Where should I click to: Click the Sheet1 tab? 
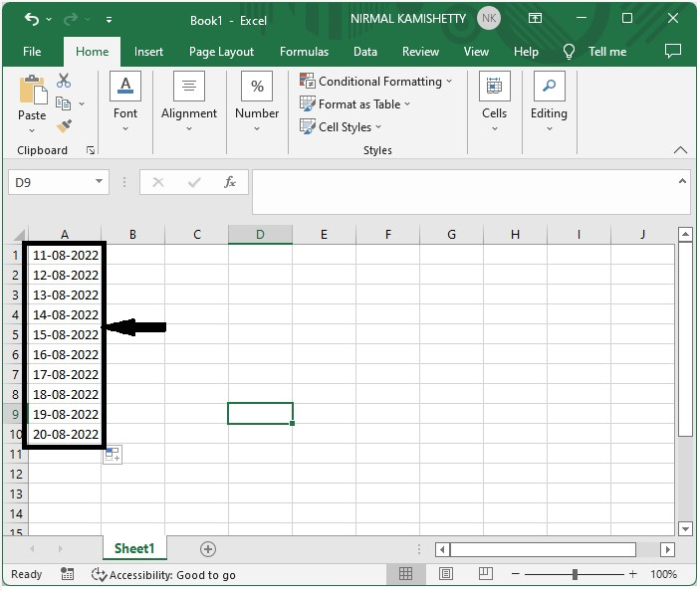[134, 548]
